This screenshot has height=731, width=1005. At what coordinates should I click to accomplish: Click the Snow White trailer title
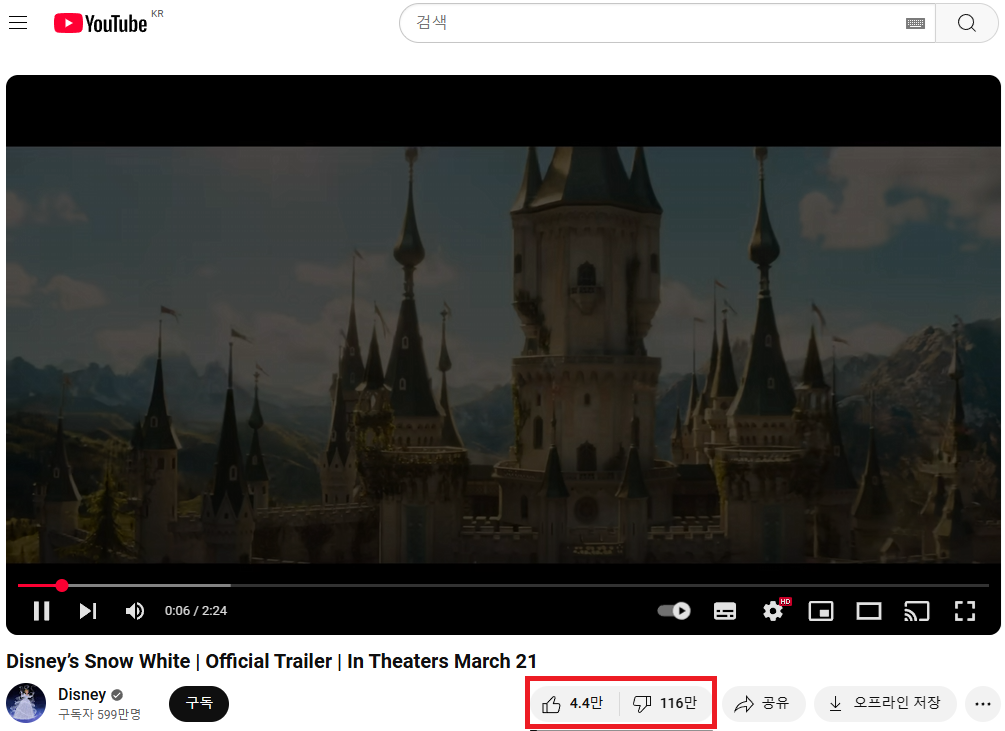pyautogui.click(x=271, y=661)
